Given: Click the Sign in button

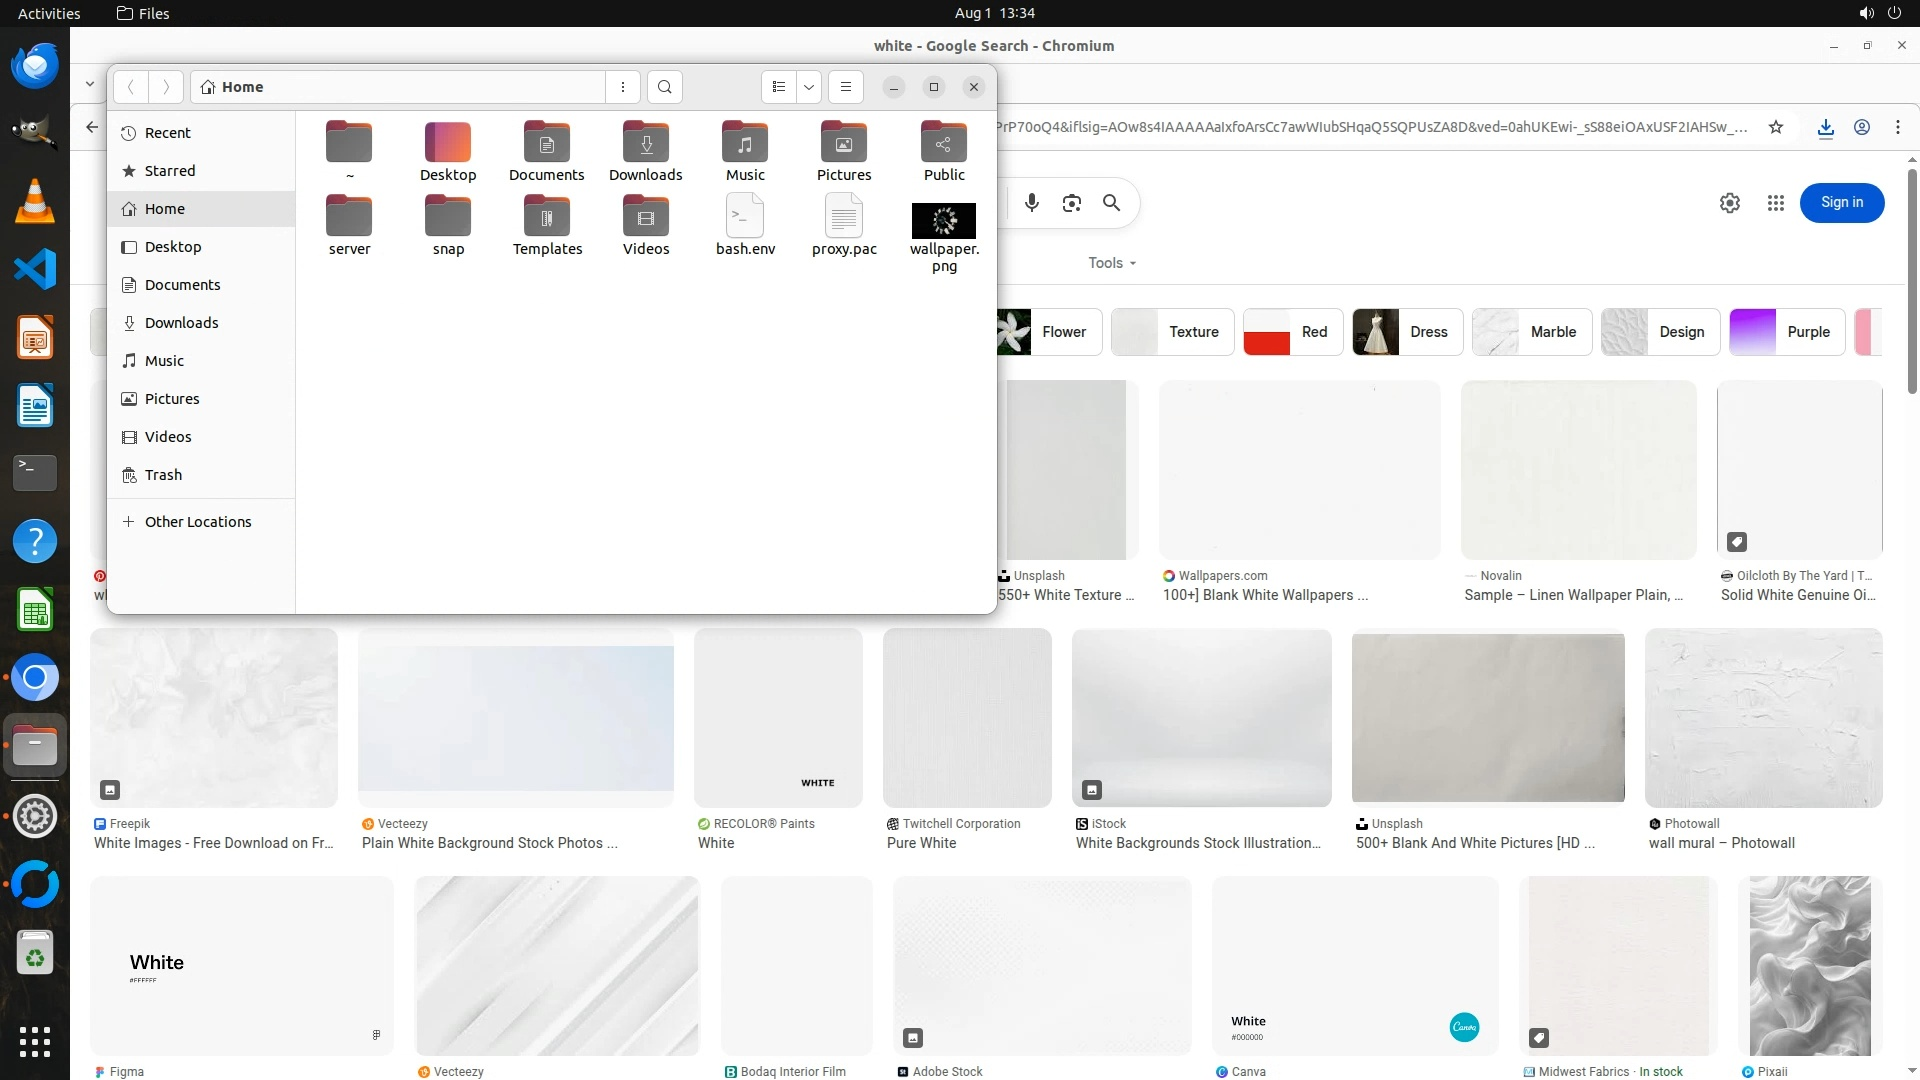Looking at the screenshot, I should tap(1842, 203).
